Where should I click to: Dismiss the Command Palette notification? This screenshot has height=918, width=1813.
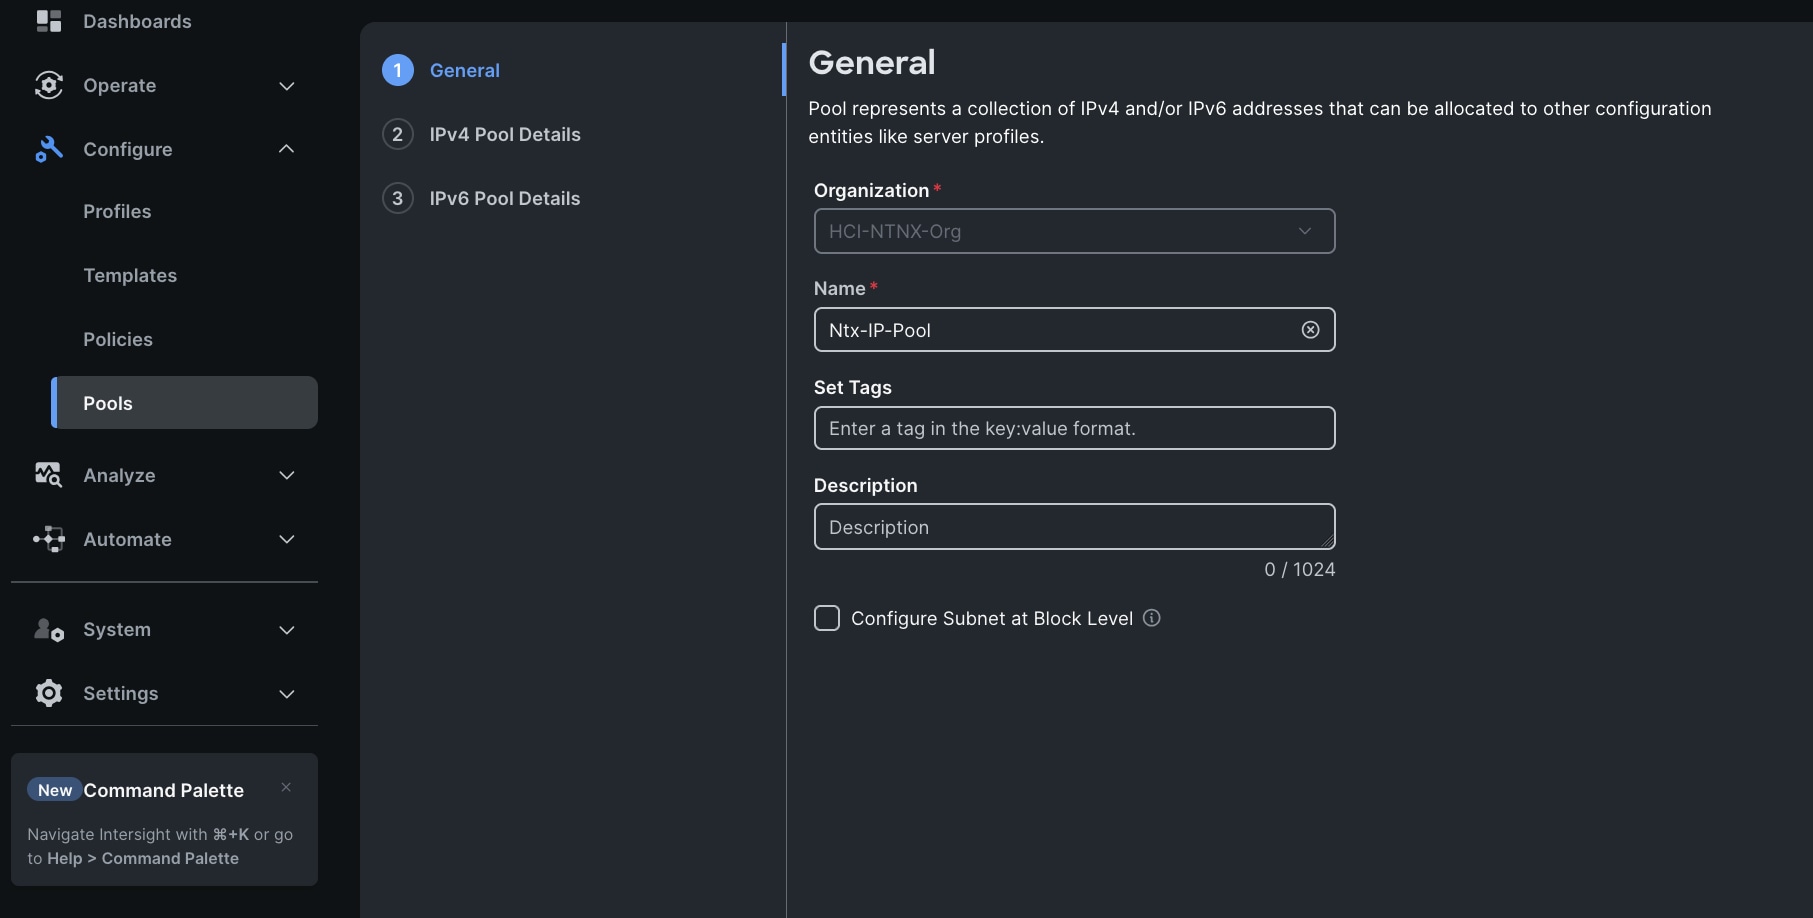click(285, 787)
